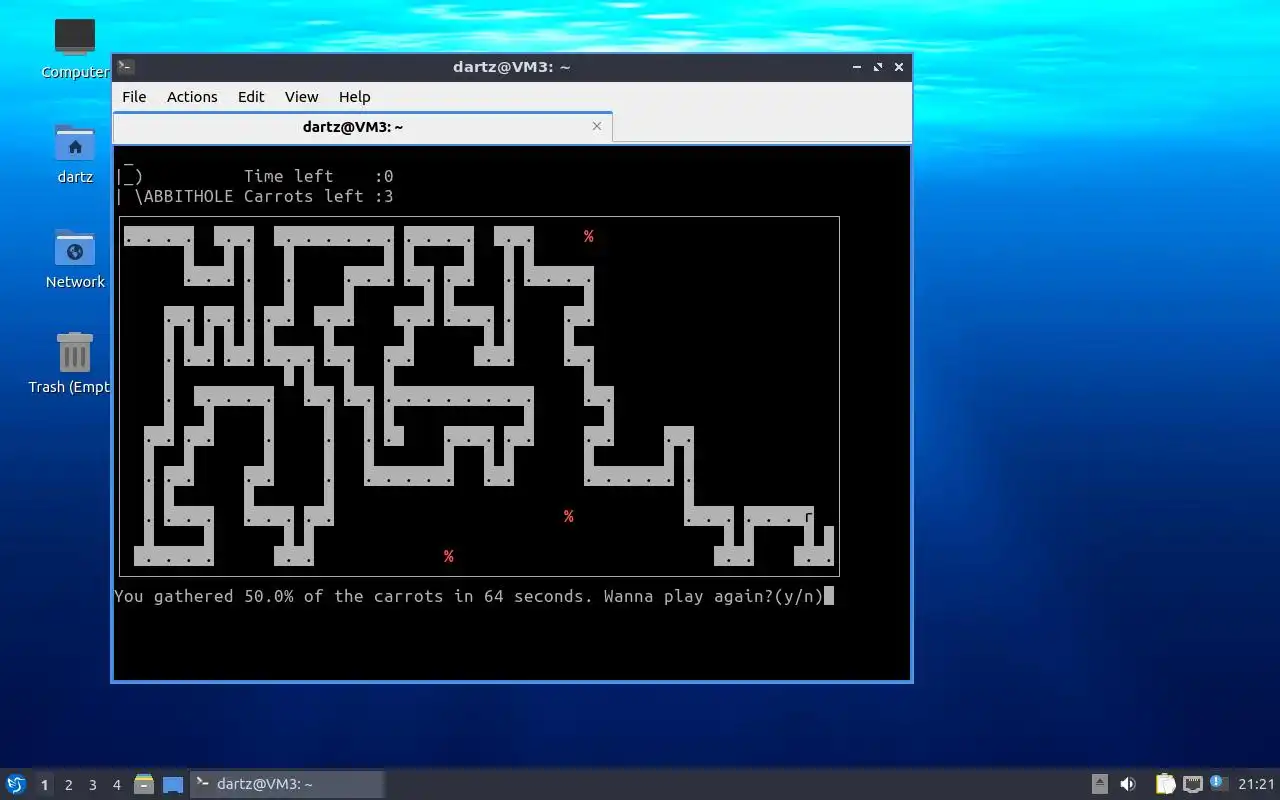Close the dartz@VM3 terminal tab
The height and width of the screenshot is (800, 1280).
[597, 126]
